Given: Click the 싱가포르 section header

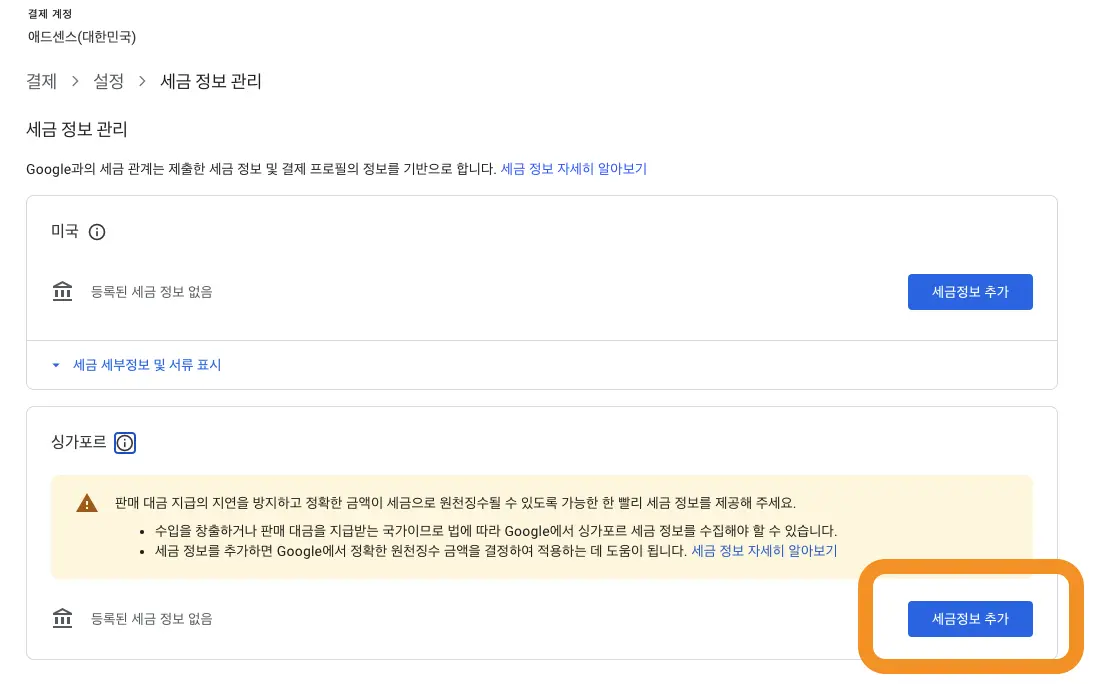Looking at the screenshot, I should point(78,442).
